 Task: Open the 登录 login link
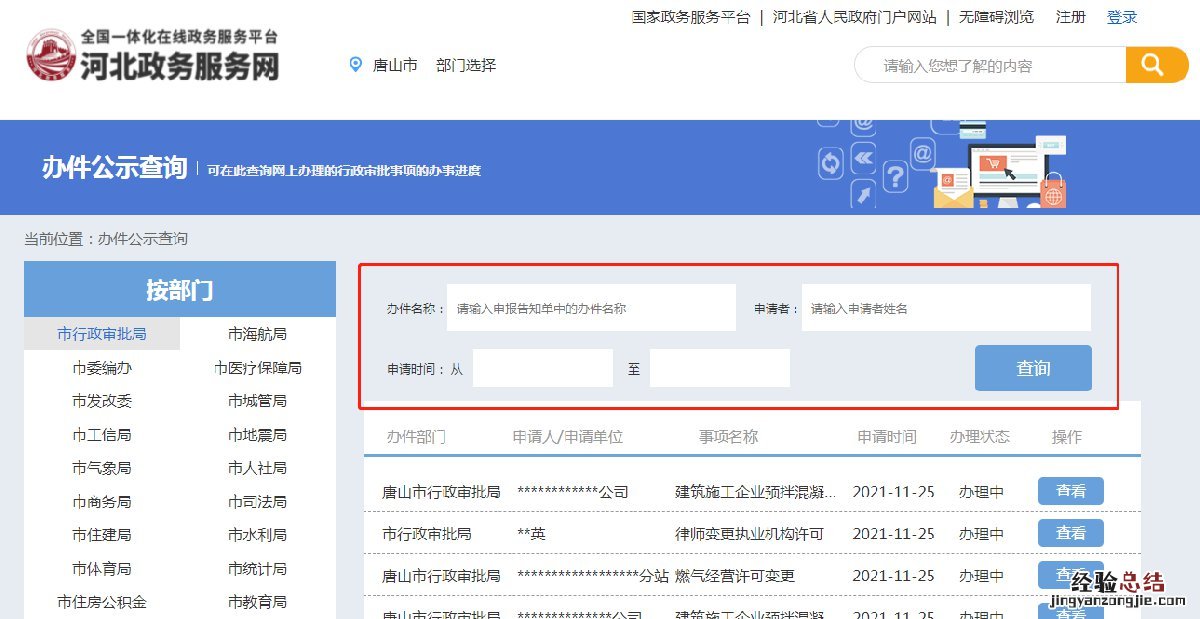[x=1122, y=17]
